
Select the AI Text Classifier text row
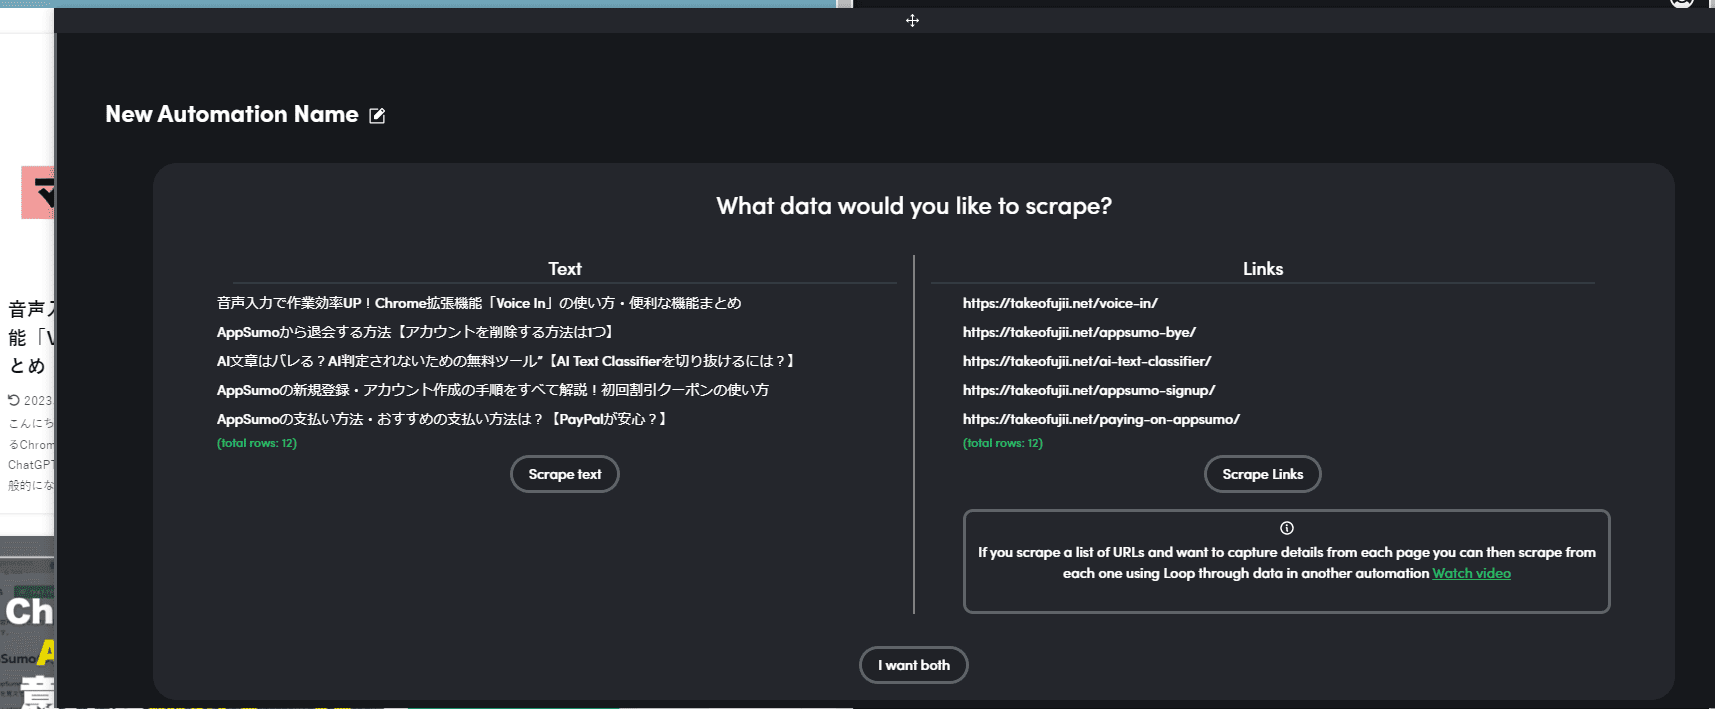click(506, 361)
